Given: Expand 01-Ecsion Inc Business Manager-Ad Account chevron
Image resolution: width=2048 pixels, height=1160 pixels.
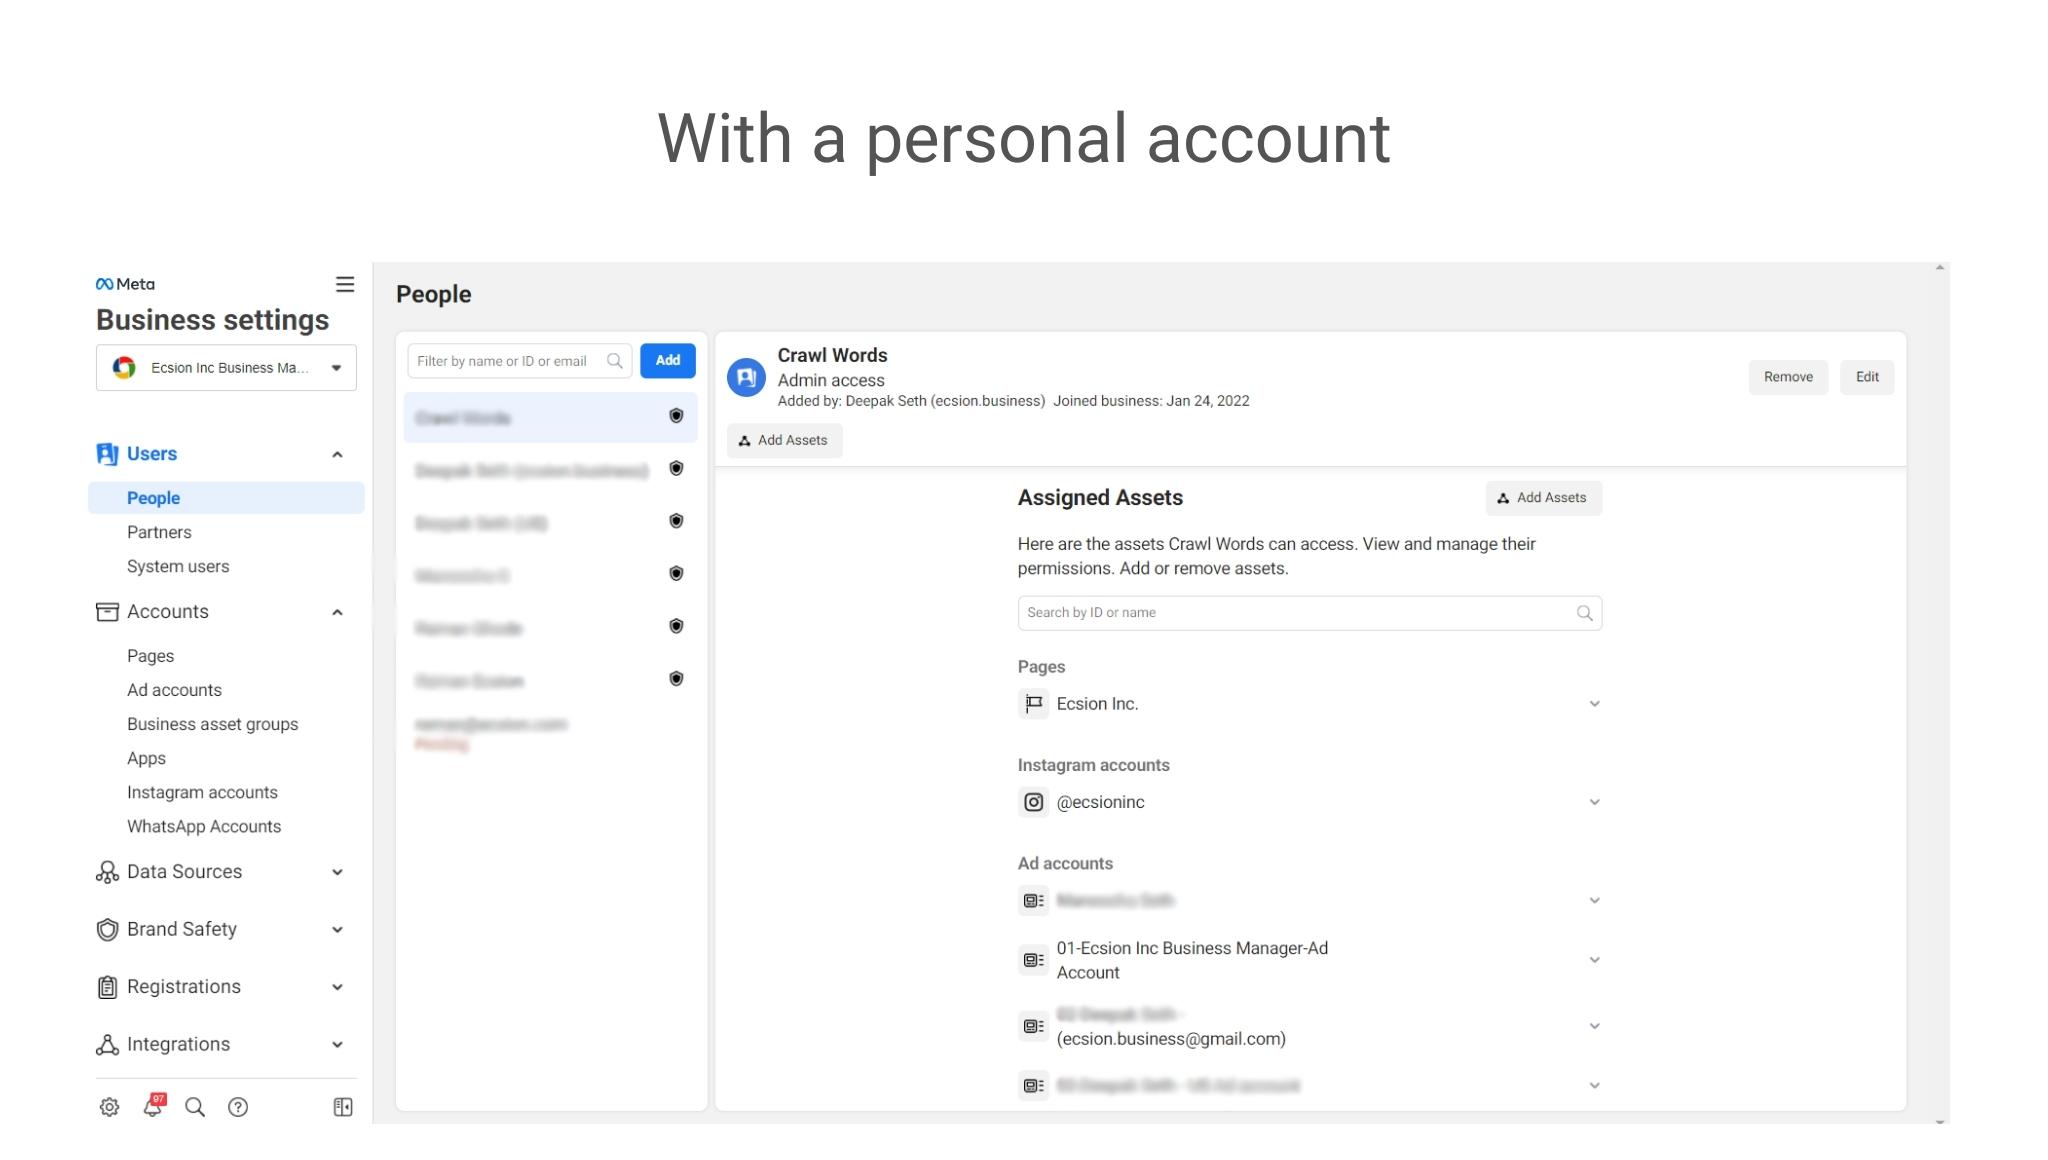Looking at the screenshot, I should [x=1595, y=960].
